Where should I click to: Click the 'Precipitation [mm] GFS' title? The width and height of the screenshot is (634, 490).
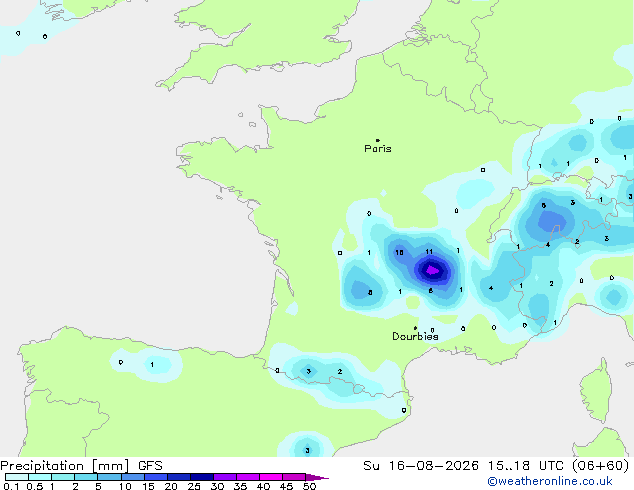pos(81,466)
